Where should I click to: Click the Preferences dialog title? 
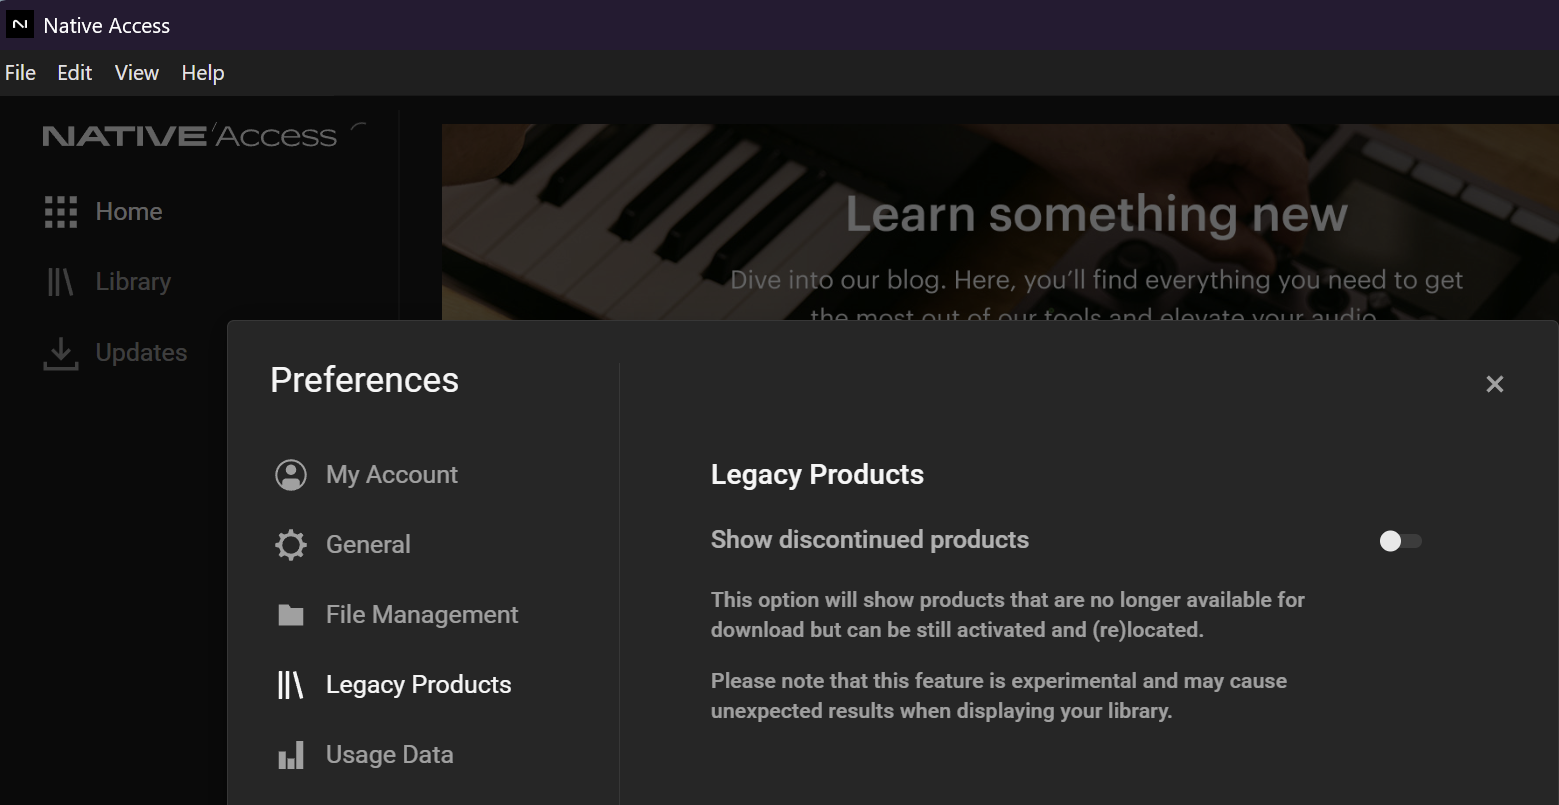364,380
